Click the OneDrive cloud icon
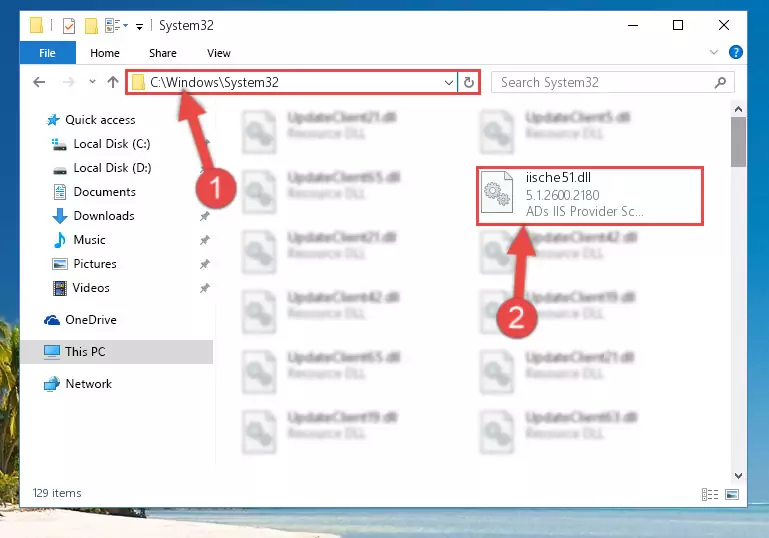The width and height of the screenshot is (769, 538). (52, 320)
